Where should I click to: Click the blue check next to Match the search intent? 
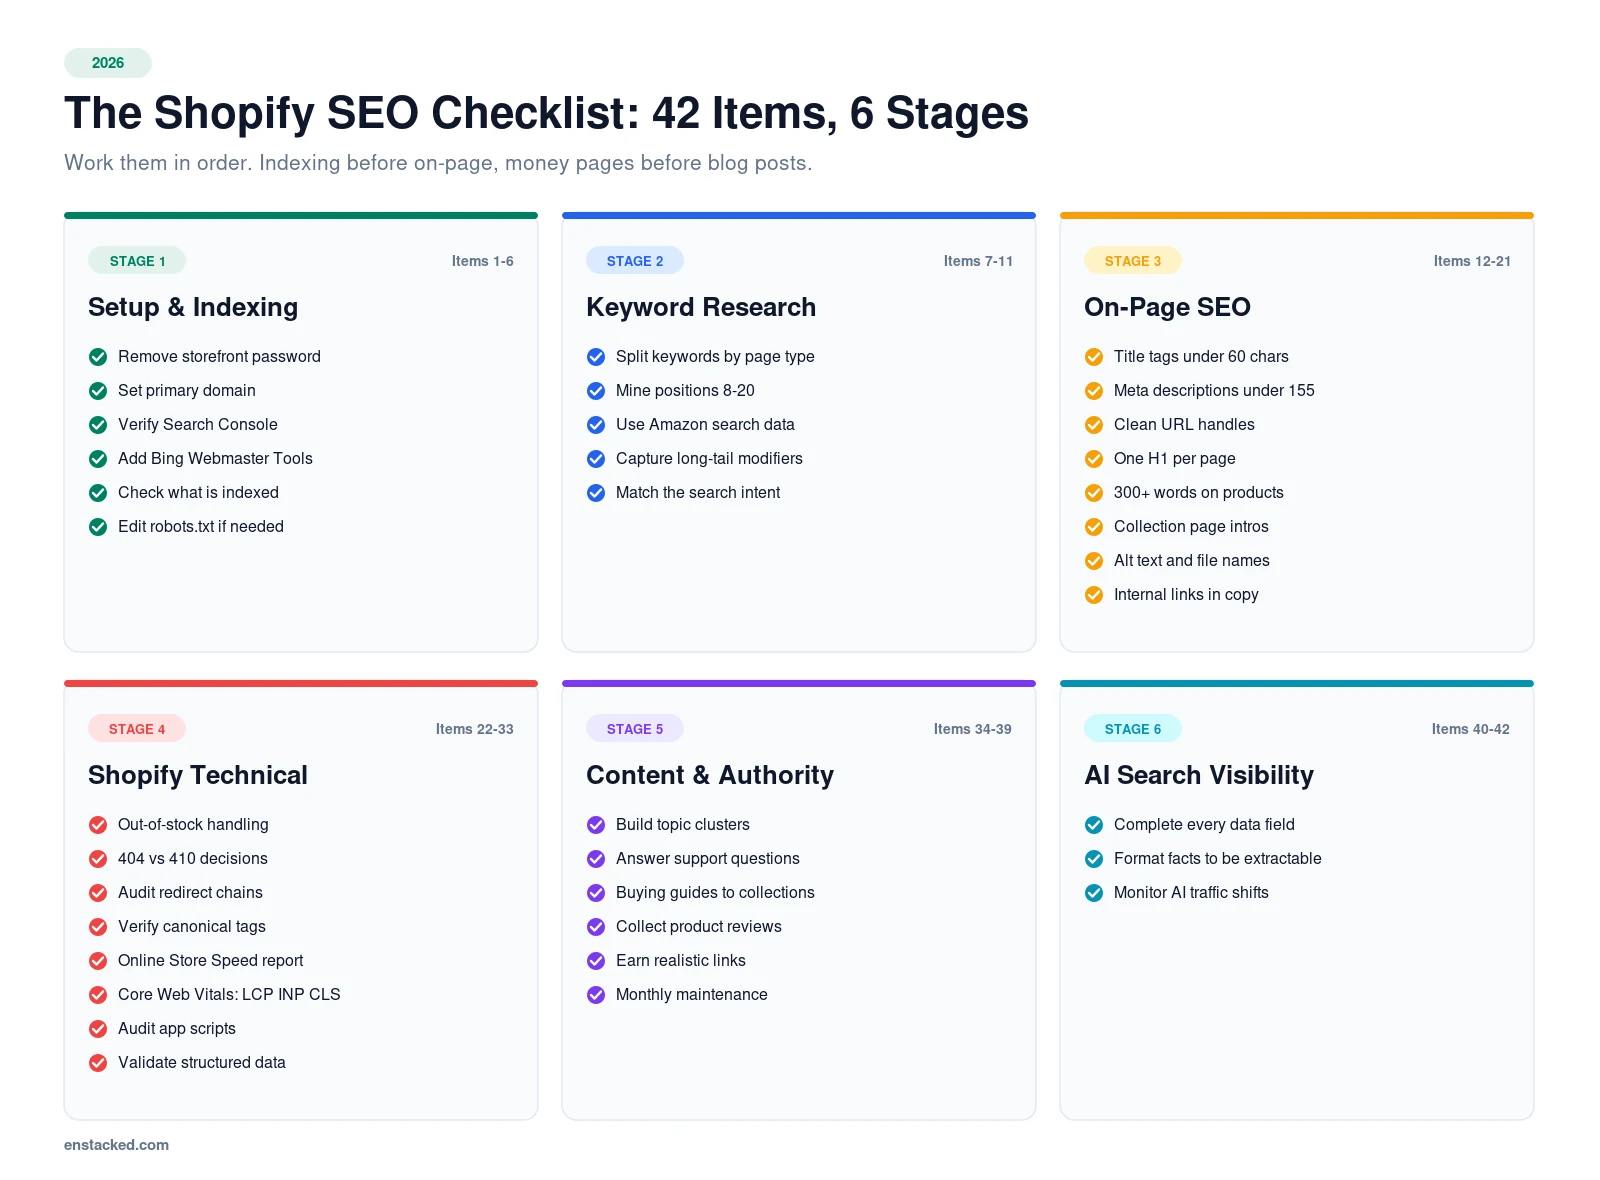click(596, 493)
